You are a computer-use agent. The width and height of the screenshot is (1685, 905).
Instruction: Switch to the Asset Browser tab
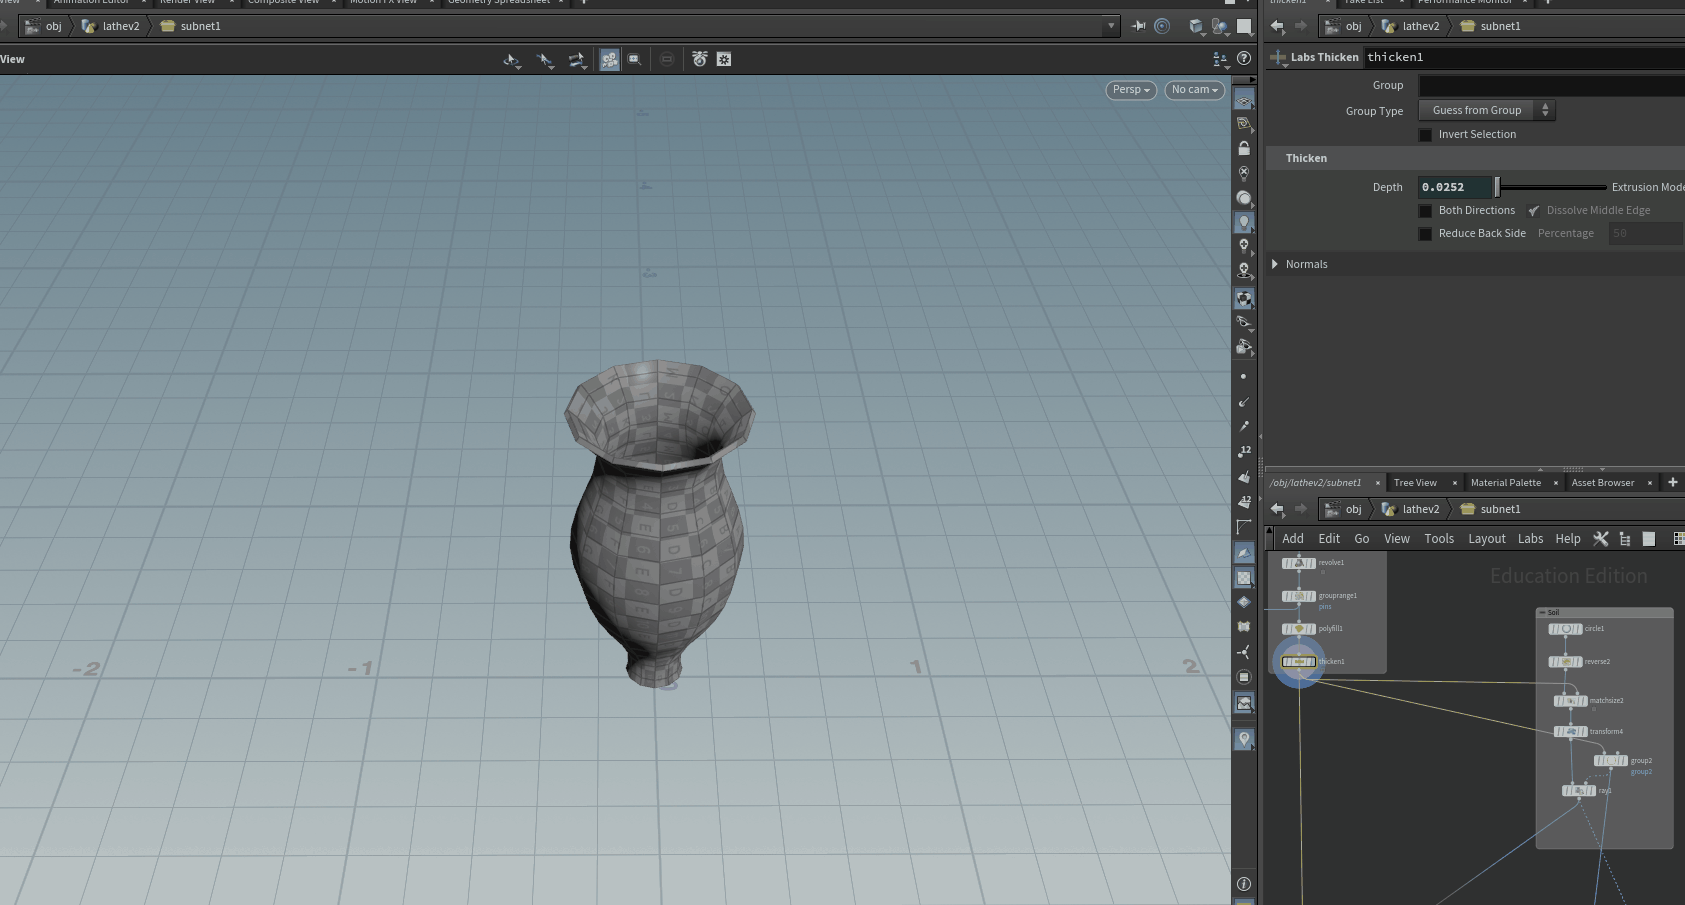click(x=1603, y=483)
